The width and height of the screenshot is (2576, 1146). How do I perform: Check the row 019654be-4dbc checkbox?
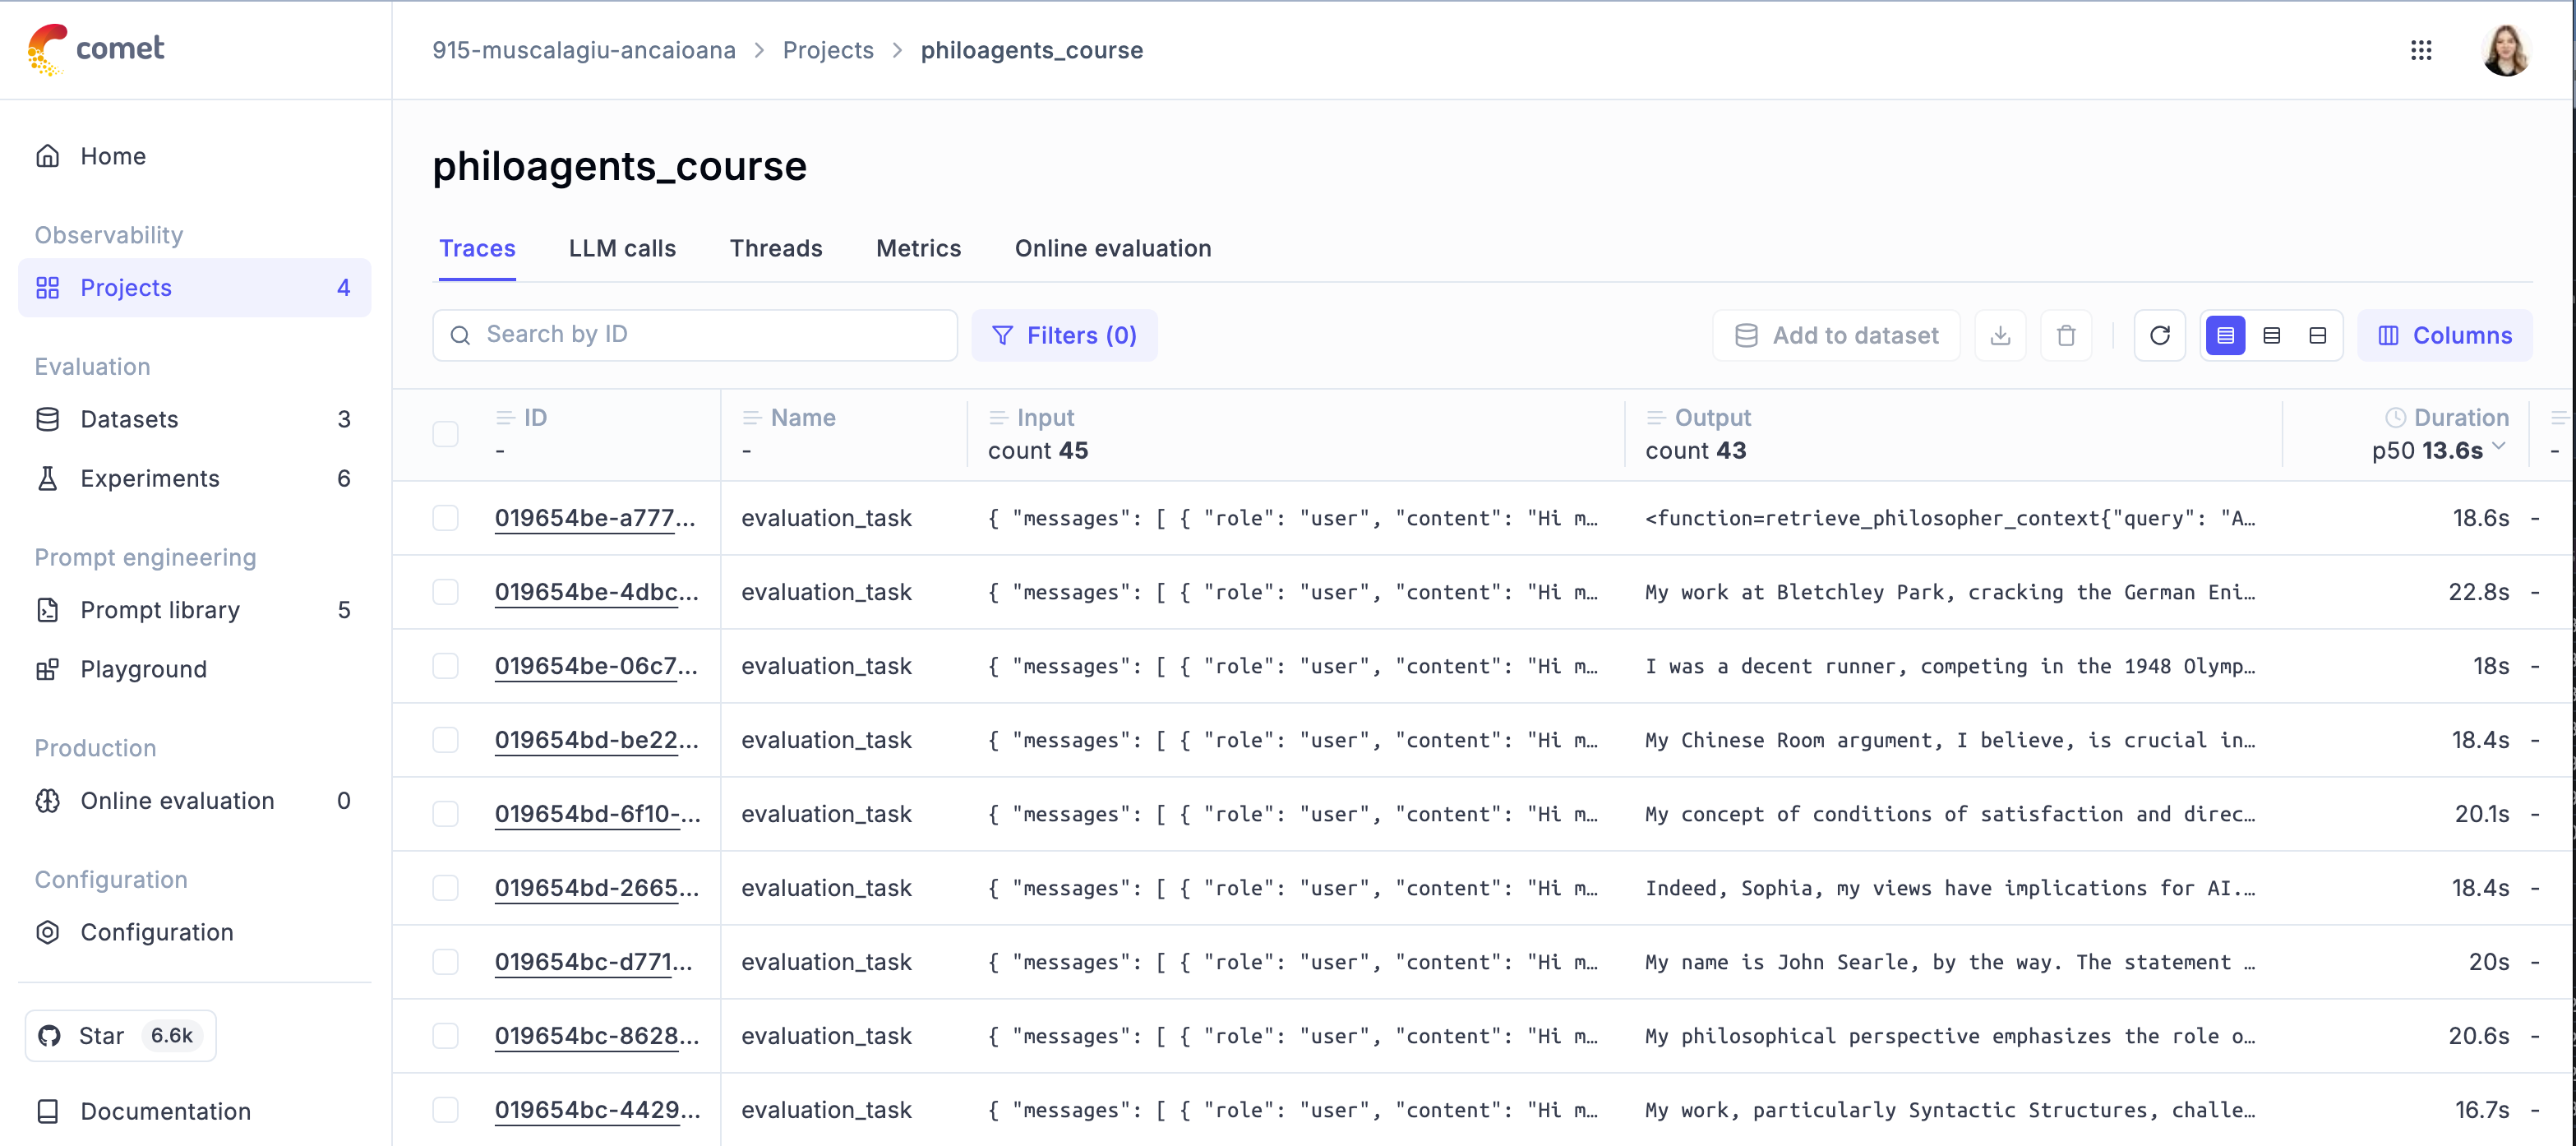pos(445,592)
